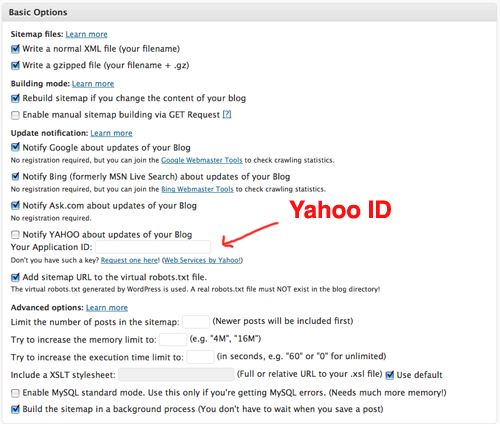This screenshot has height=424, width=500.
Task: Toggle Add sitemap URL to robots.txt
Action: tap(15, 277)
